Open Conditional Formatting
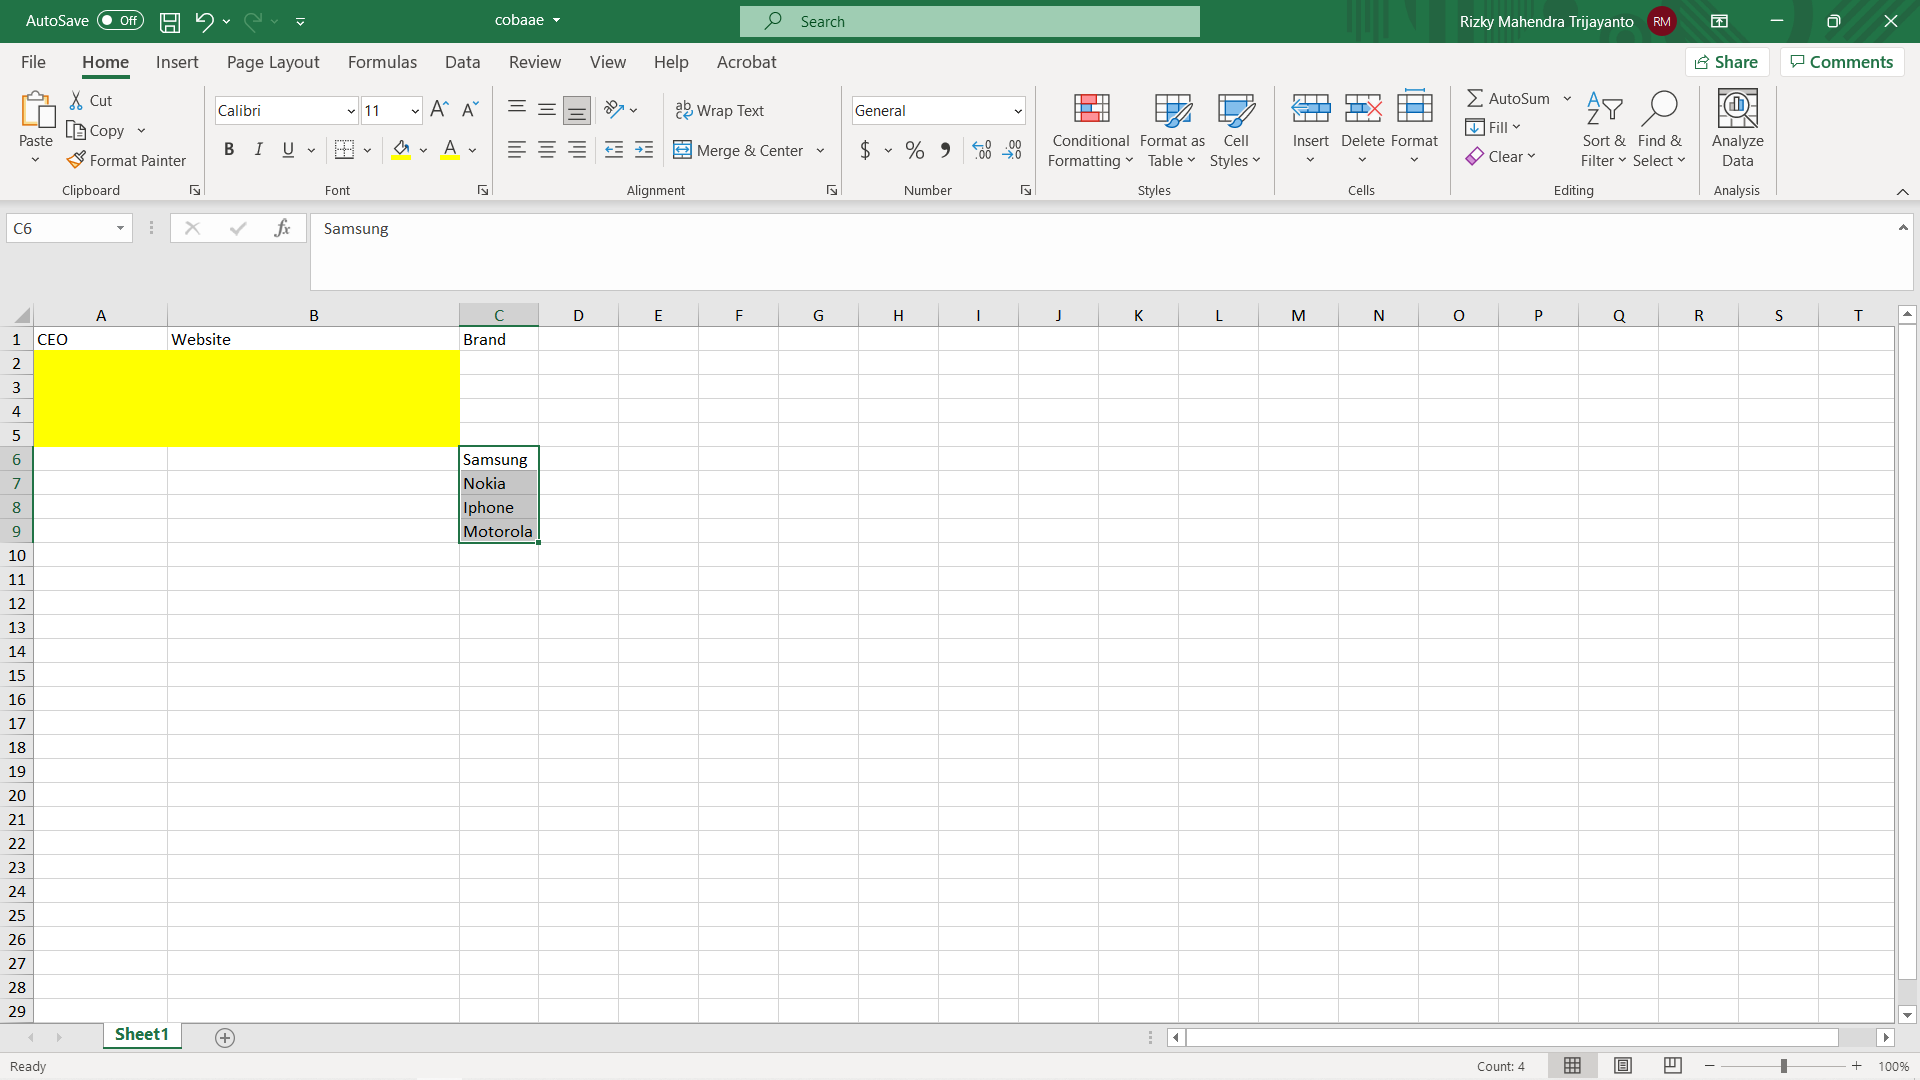Viewport: 1920px width, 1080px height. point(1090,130)
